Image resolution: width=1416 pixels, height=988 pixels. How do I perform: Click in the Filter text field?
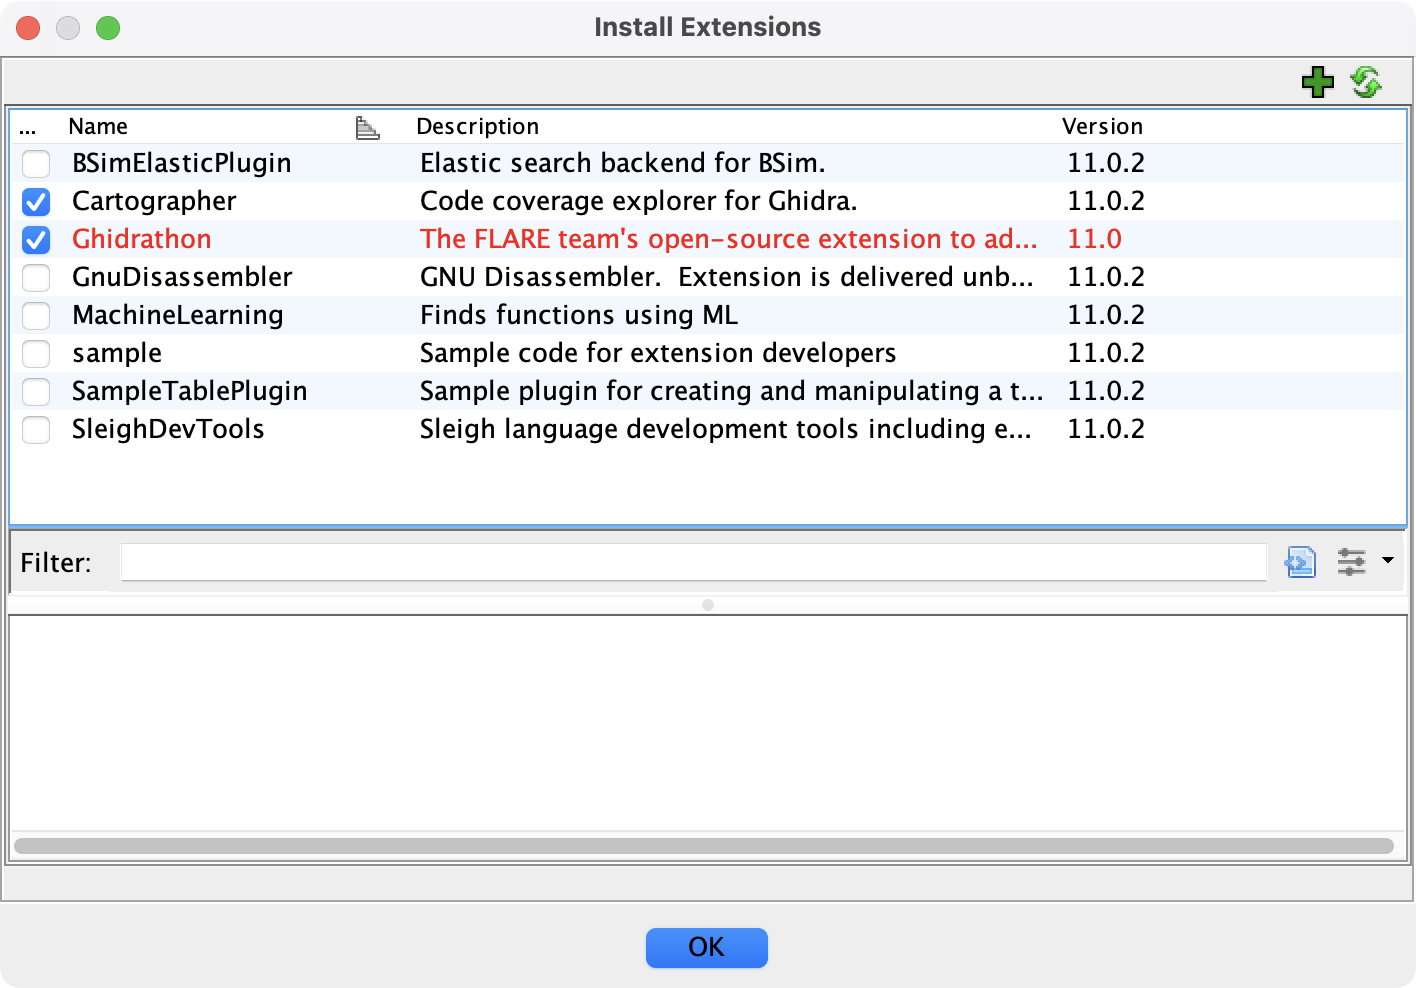694,562
